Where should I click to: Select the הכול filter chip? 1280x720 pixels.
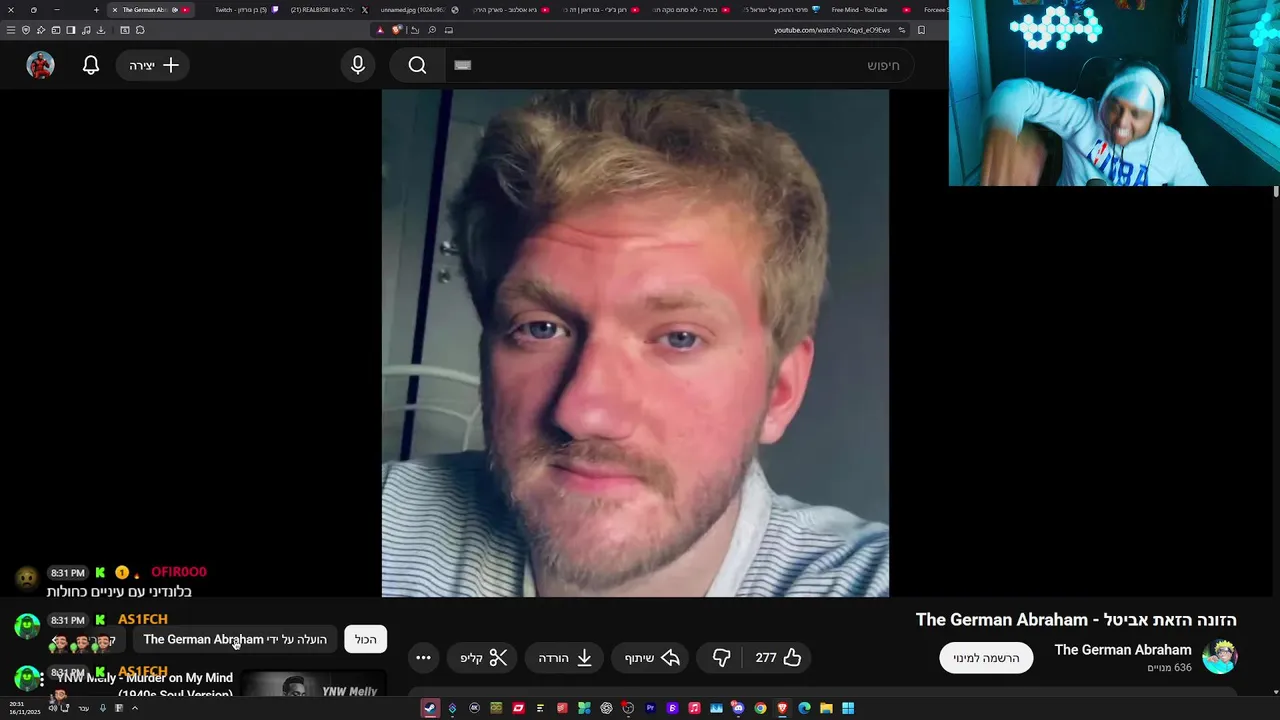tap(365, 639)
